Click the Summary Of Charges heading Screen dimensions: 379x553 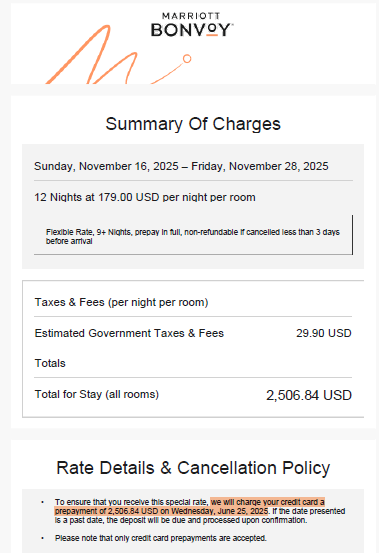[x=193, y=124]
